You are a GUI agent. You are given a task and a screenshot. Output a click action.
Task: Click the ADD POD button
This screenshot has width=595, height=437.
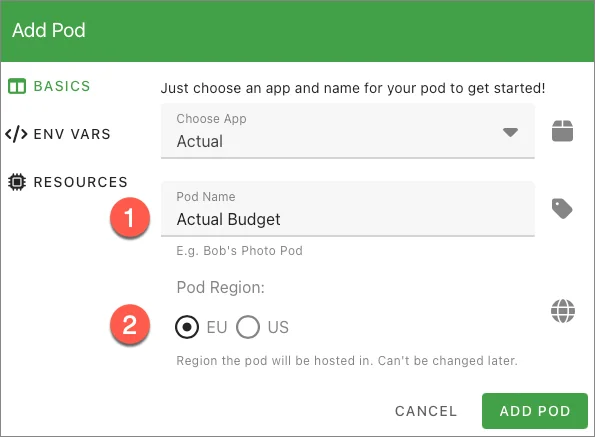click(x=535, y=411)
